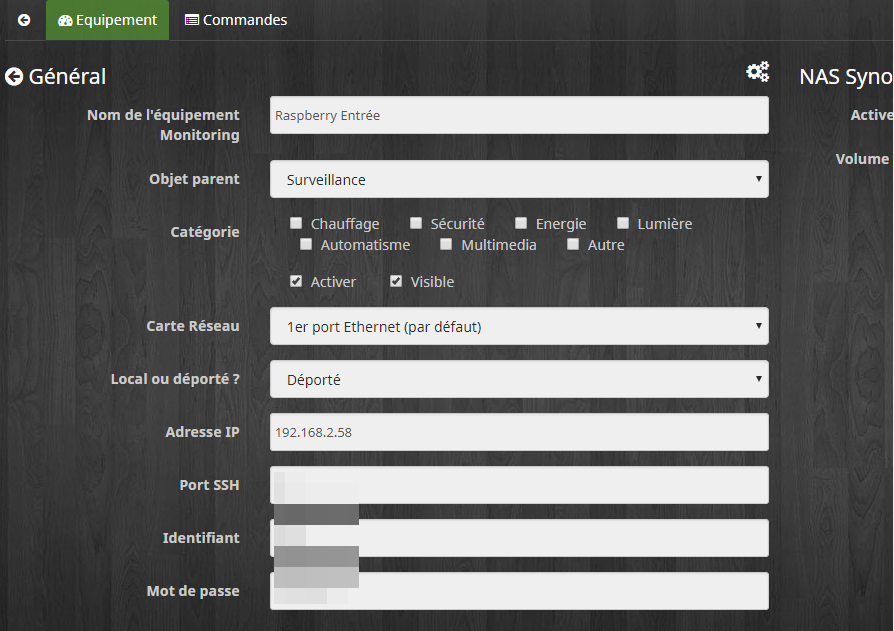Click the Nom de l'équipement field
This screenshot has height=631, width=894.
pos(519,115)
